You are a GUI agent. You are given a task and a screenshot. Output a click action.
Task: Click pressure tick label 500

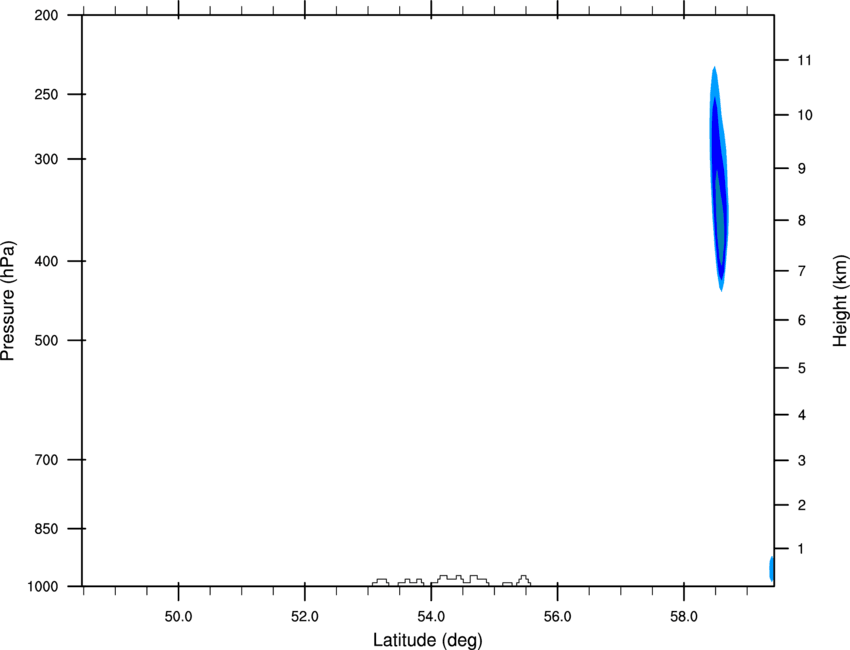46,340
